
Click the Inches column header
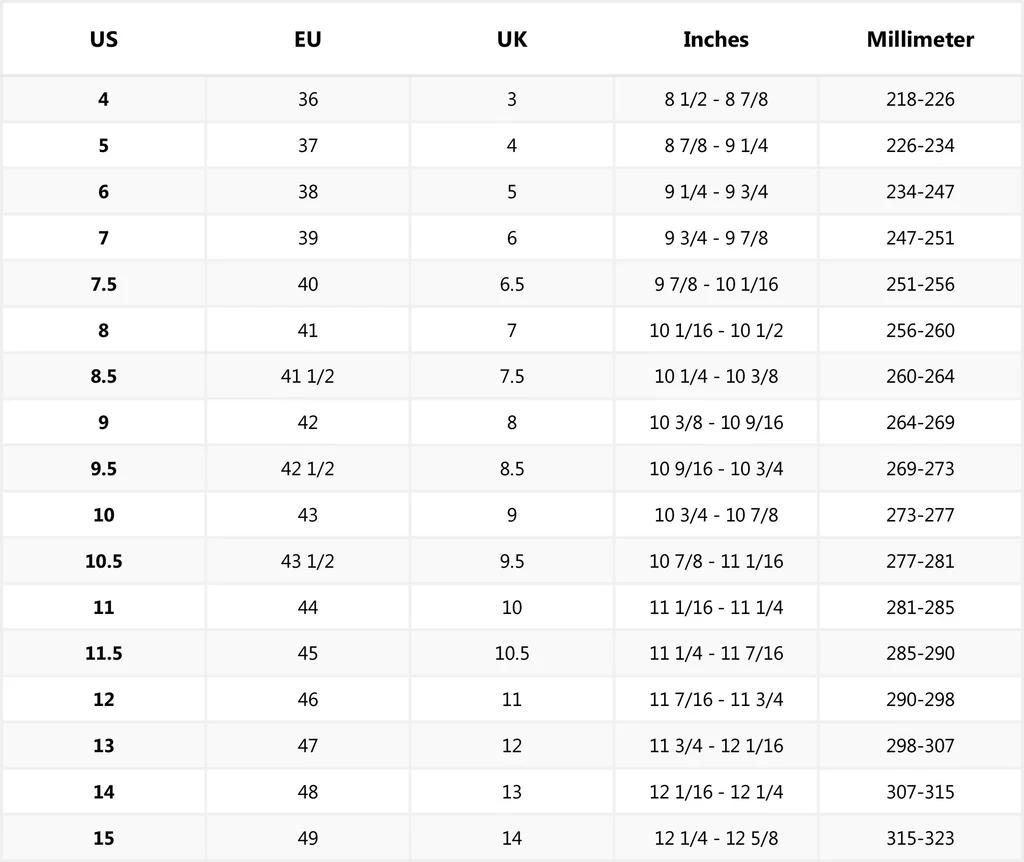[x=716, y=40]
